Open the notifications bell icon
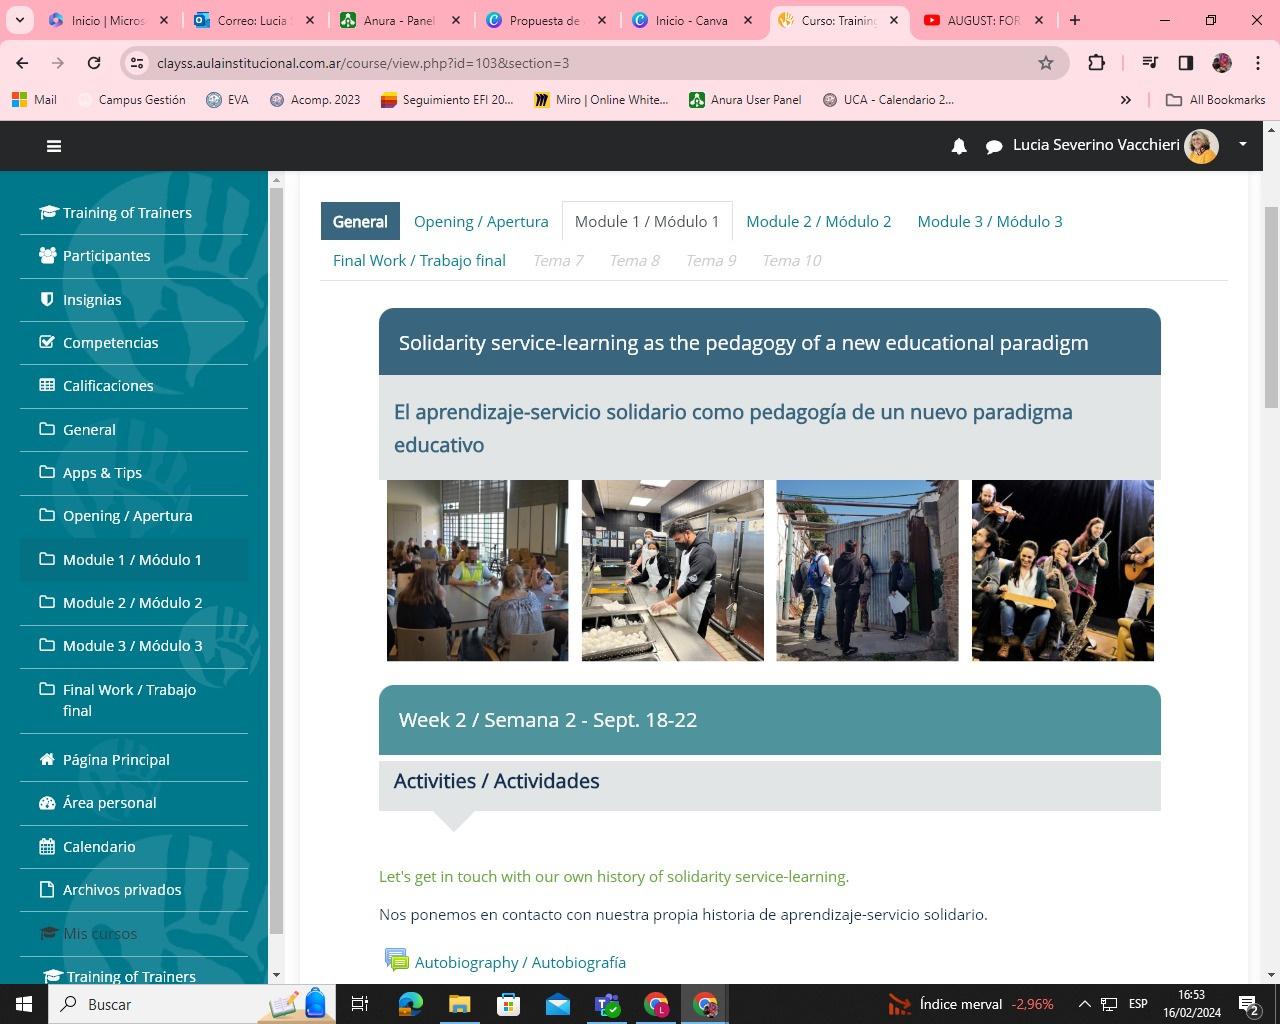Screen dimensions: 1280x1024 tap(959, 146)
